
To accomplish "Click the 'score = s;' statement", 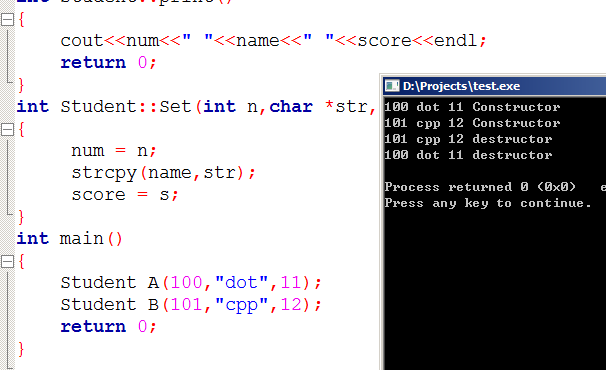I will (124, 194).
